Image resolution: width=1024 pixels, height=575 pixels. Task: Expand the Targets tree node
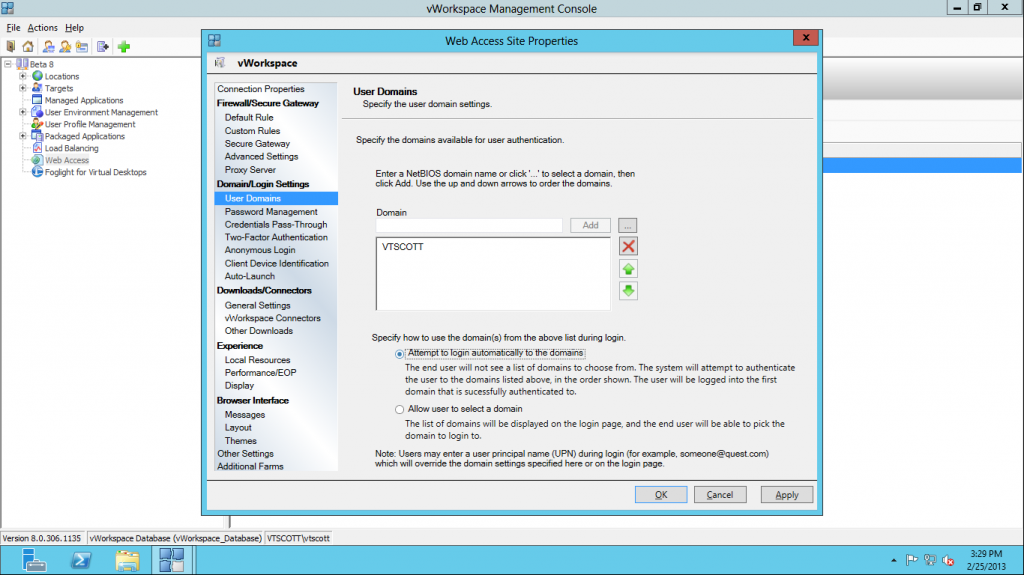click(x=23, y=88)
